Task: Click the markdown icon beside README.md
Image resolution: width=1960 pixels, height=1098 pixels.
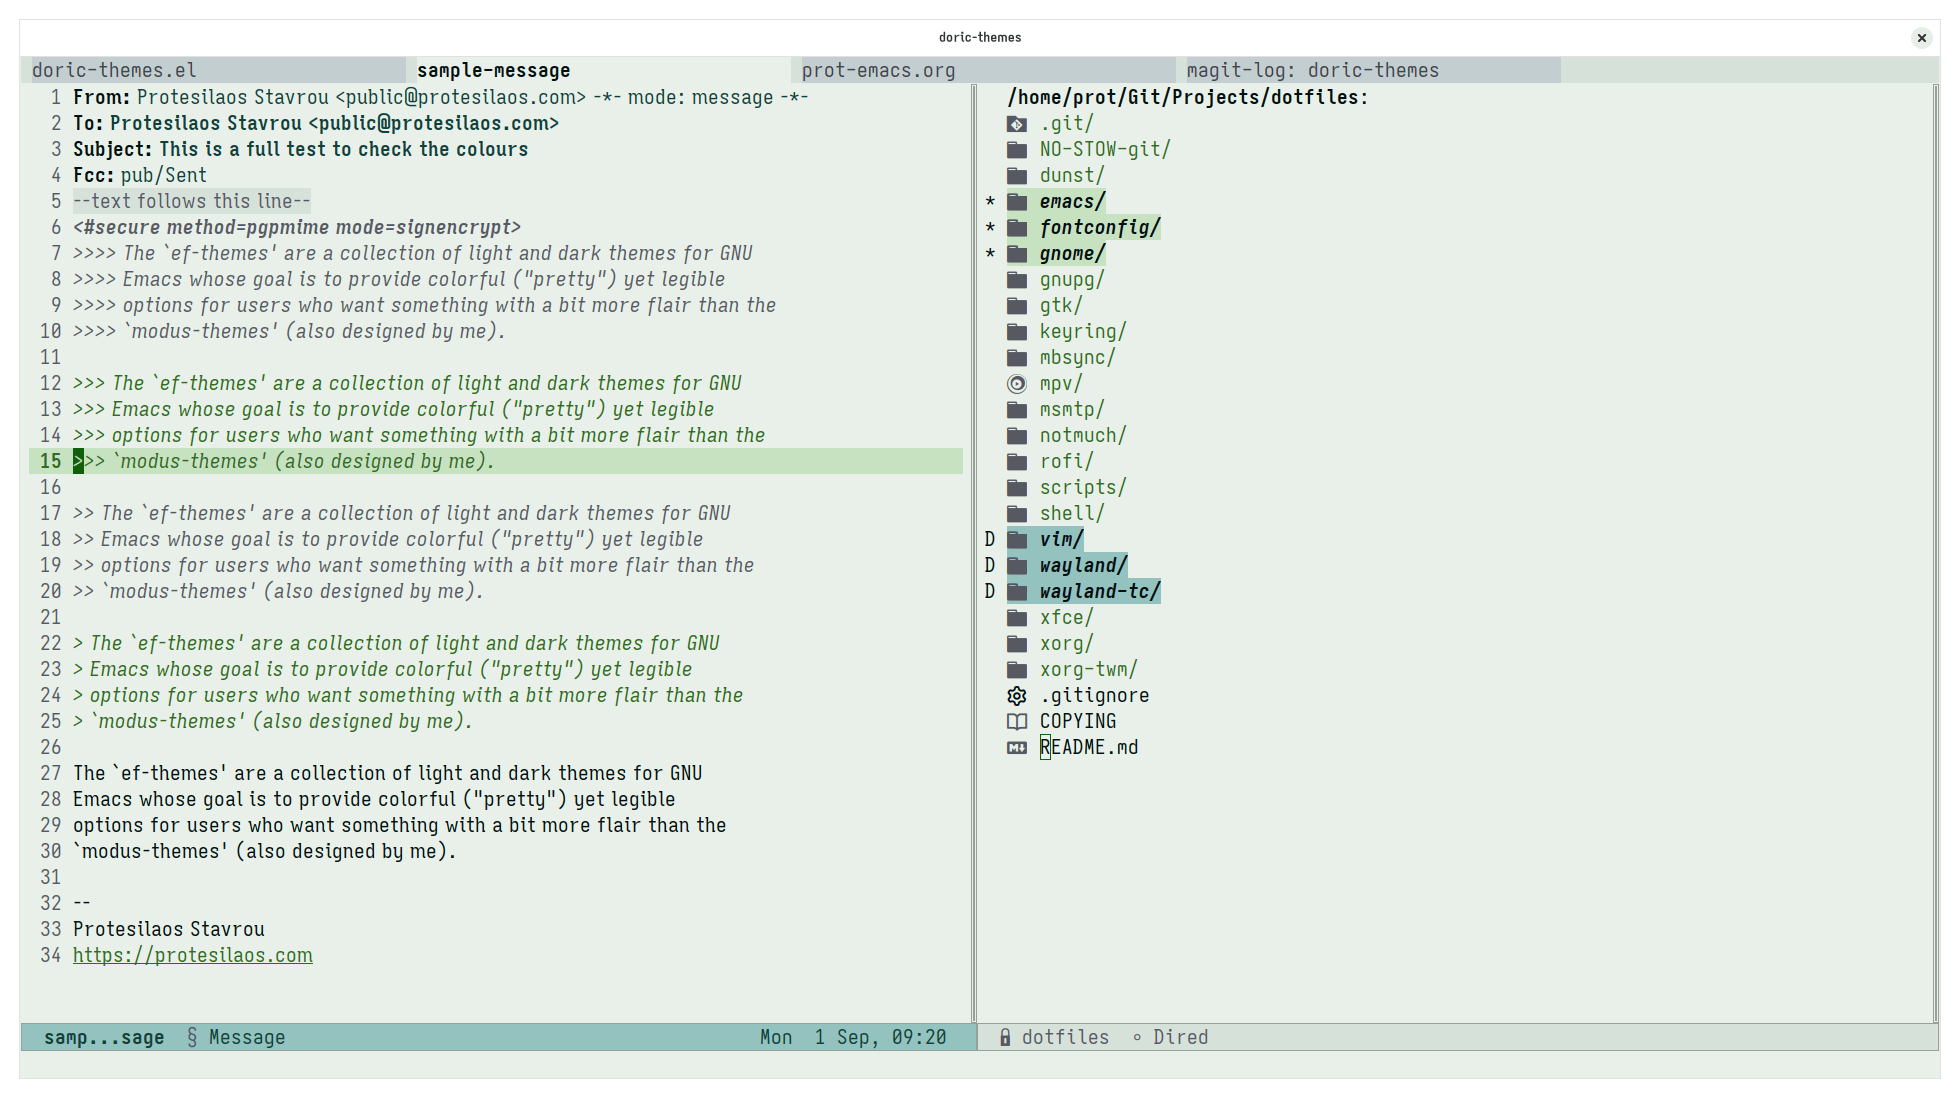Action: [x=1016, y=748]
